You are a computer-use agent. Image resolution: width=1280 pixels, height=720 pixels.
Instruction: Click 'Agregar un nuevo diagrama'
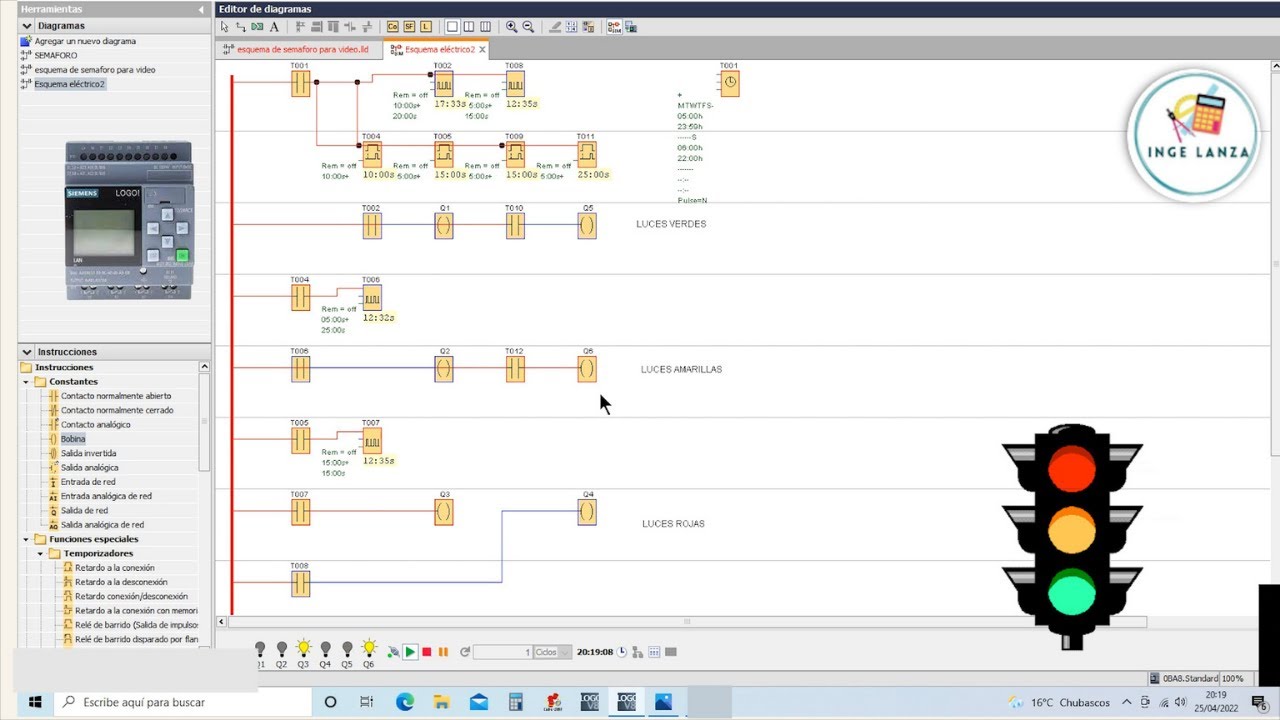[85, 41]
